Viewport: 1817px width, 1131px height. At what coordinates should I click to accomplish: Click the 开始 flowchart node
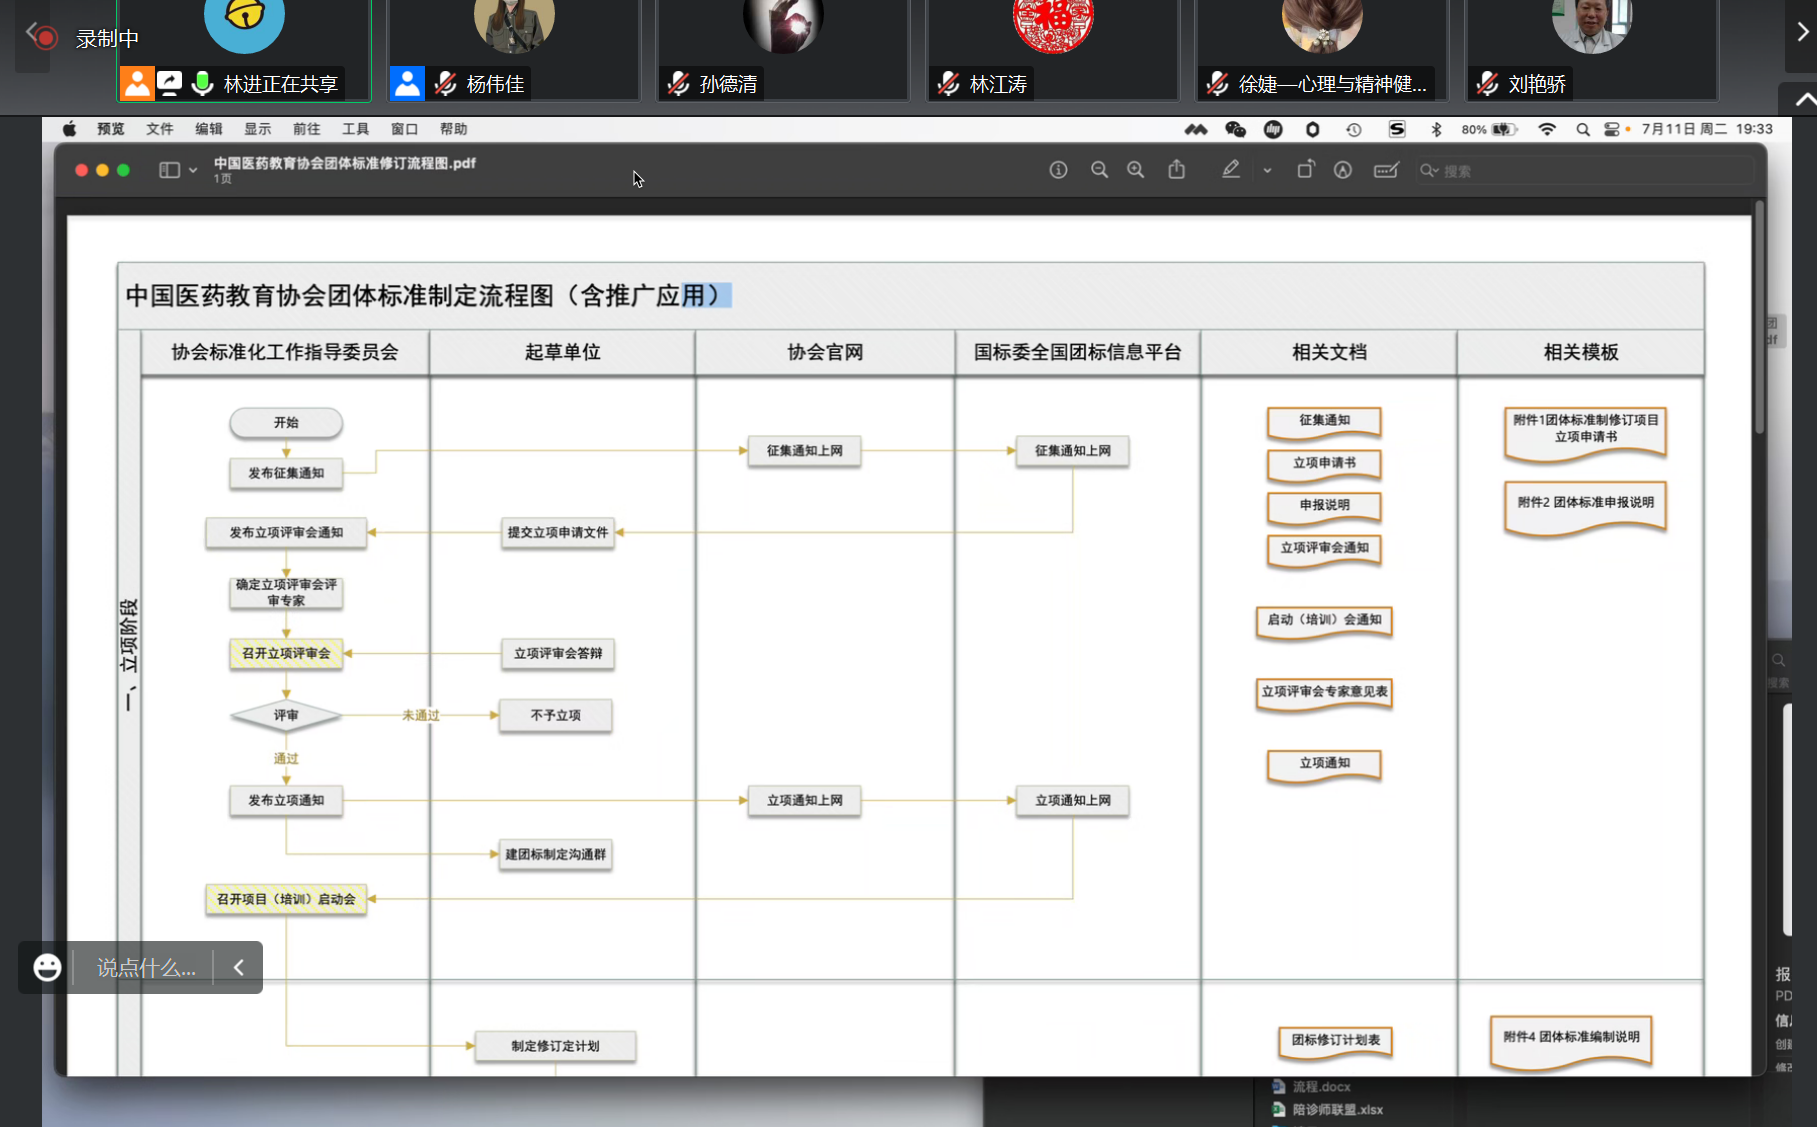pos(286,423)
